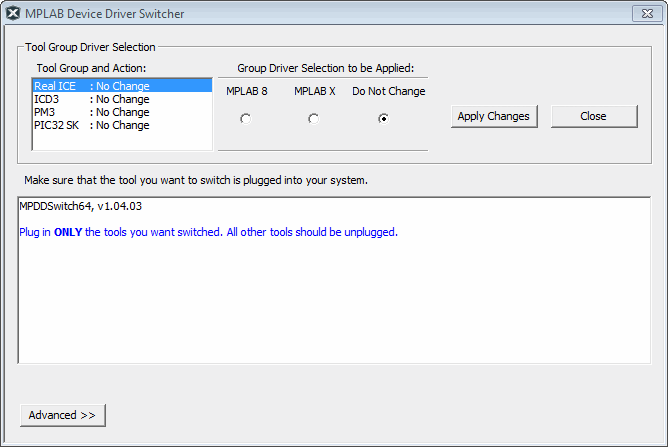Click 'Group Driver Selection to be Applied' heading
This screenshot has height=447, width=668.
[325, 68]
